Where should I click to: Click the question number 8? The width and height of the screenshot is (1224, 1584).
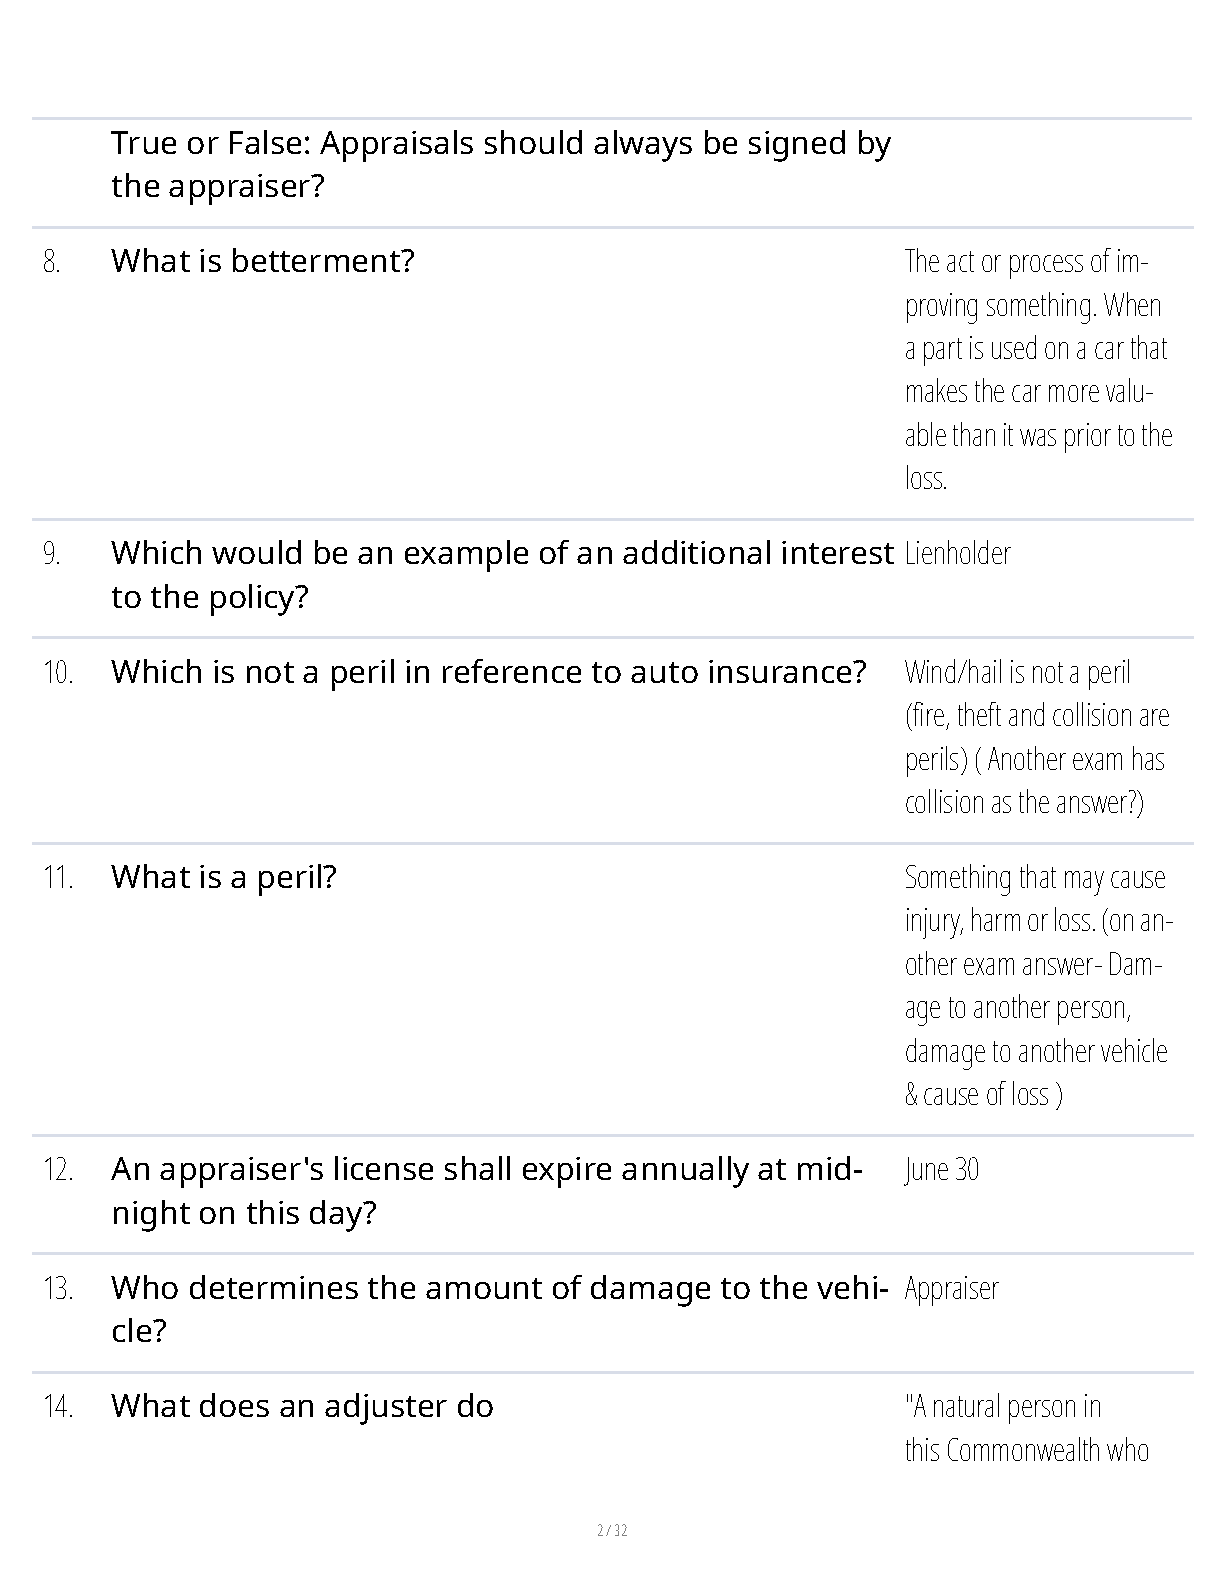[x=51, y=262]
